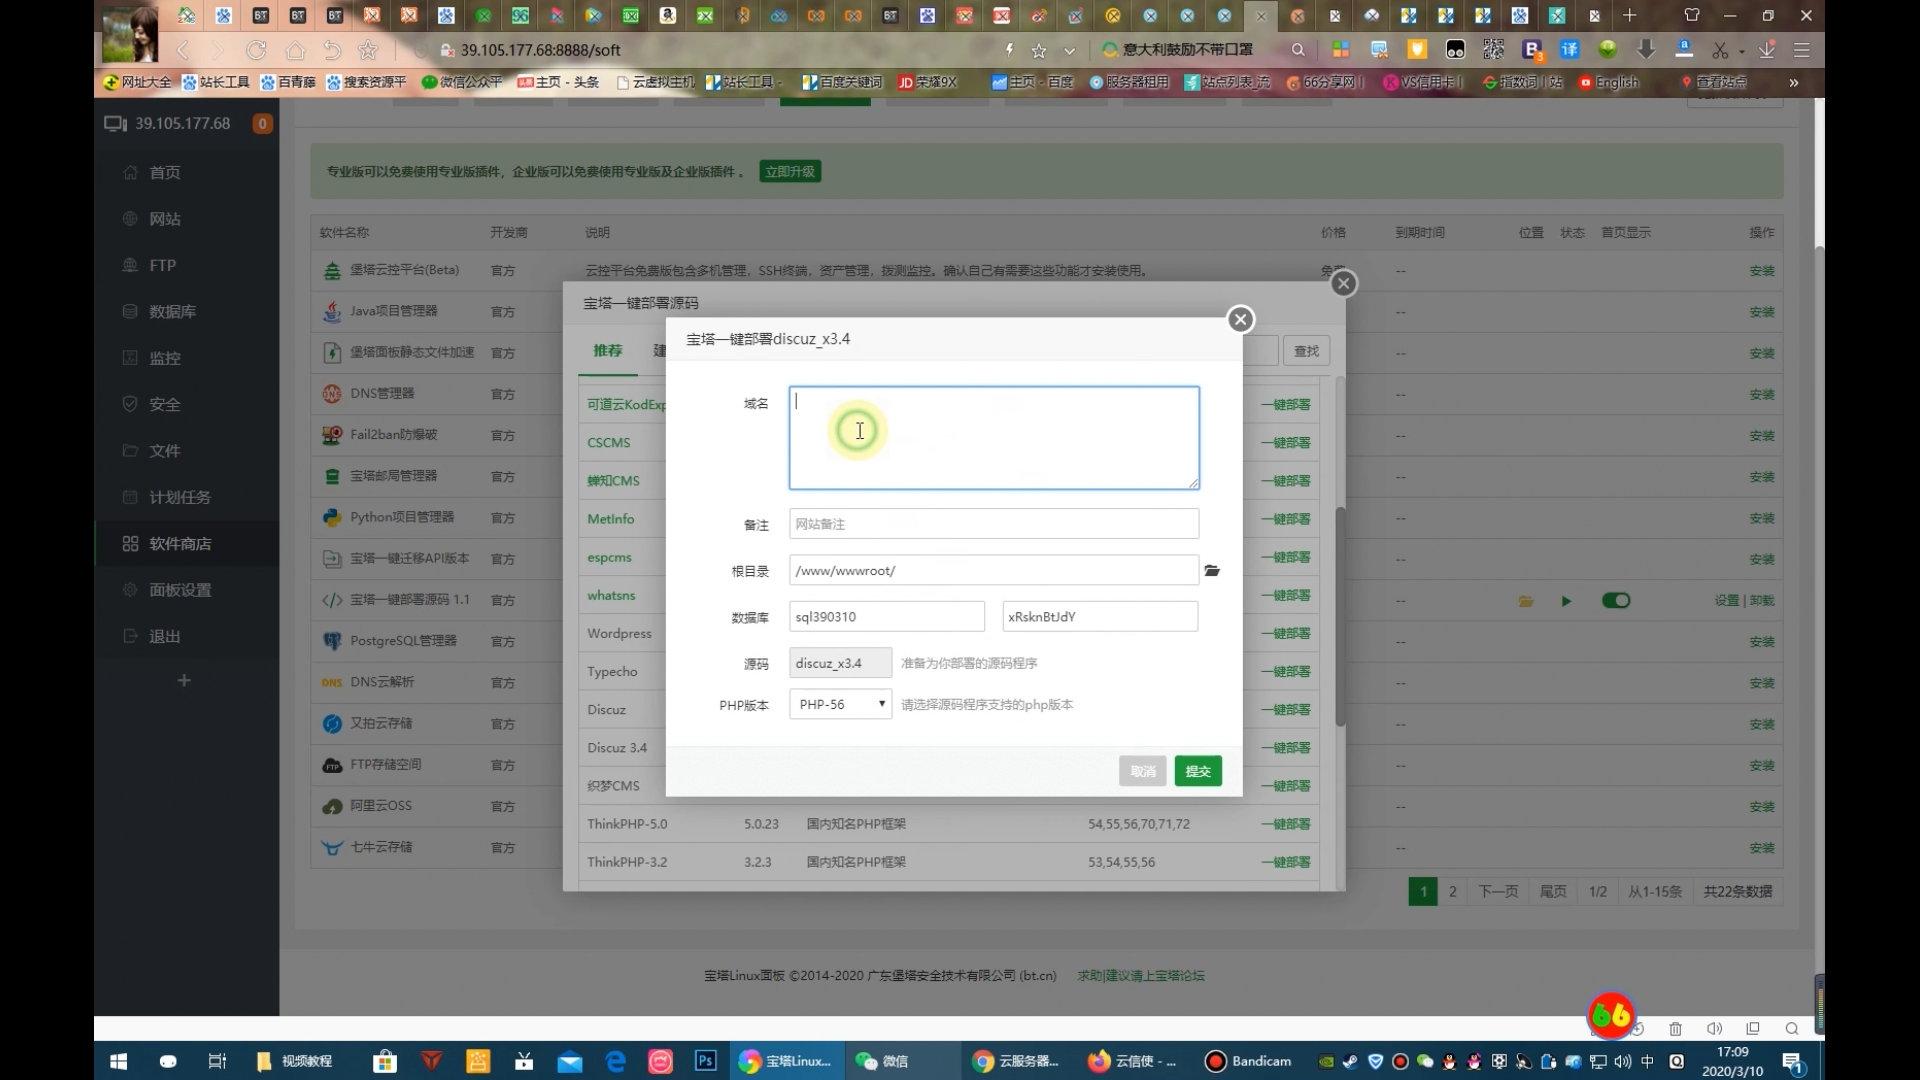Click the domain name text area

pyautogui.click(x=994, y=438)
